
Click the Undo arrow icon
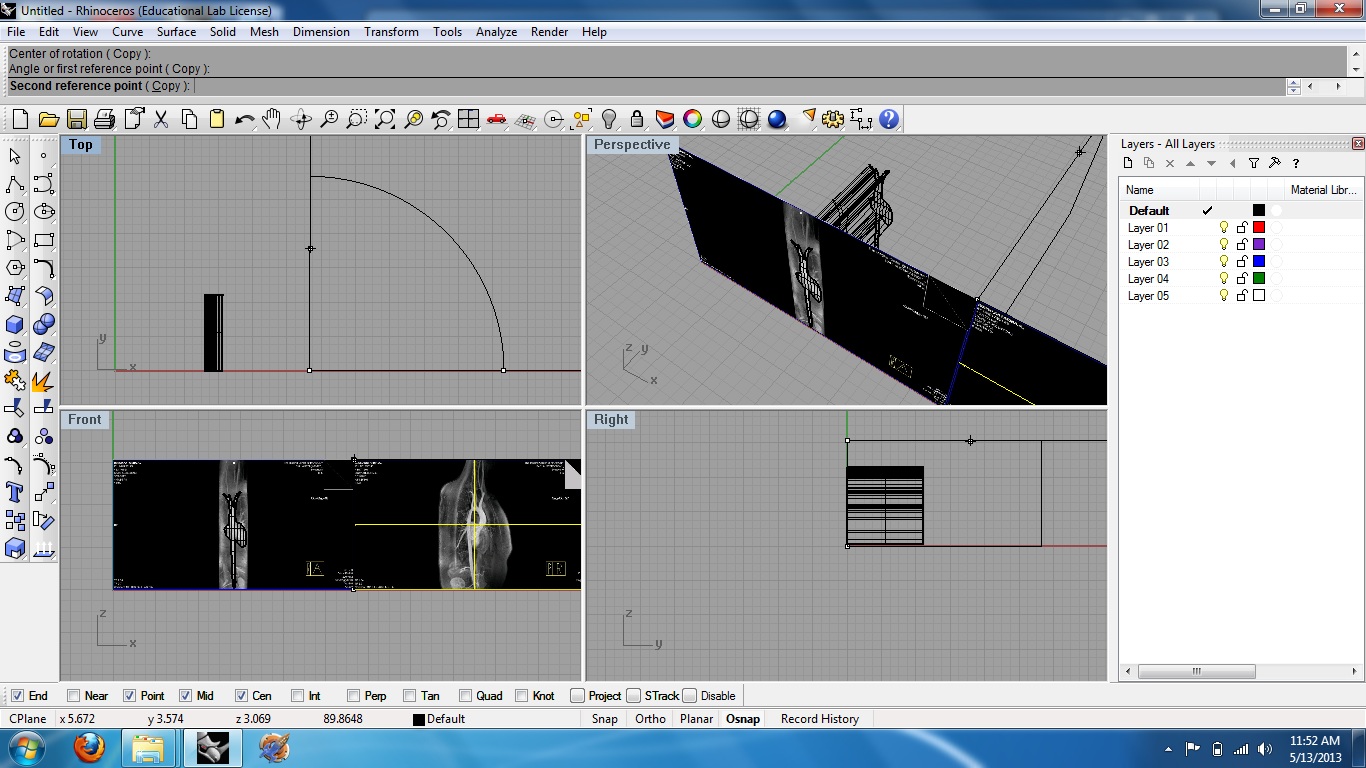click(244, 120)
